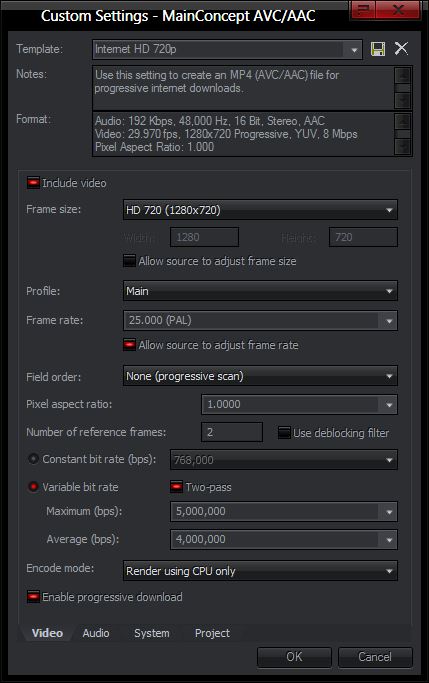Open the Frame size dropdown
Screen dimensions: 429x683
click(260, 210)
